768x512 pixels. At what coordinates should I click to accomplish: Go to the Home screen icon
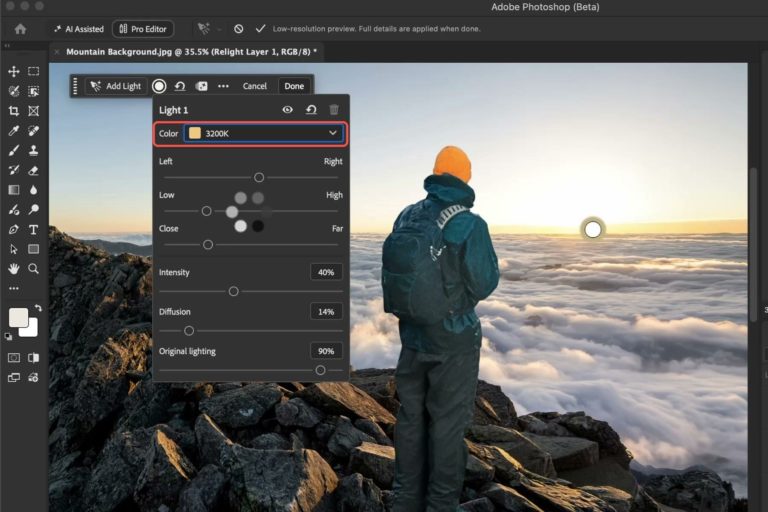(20, 29)
